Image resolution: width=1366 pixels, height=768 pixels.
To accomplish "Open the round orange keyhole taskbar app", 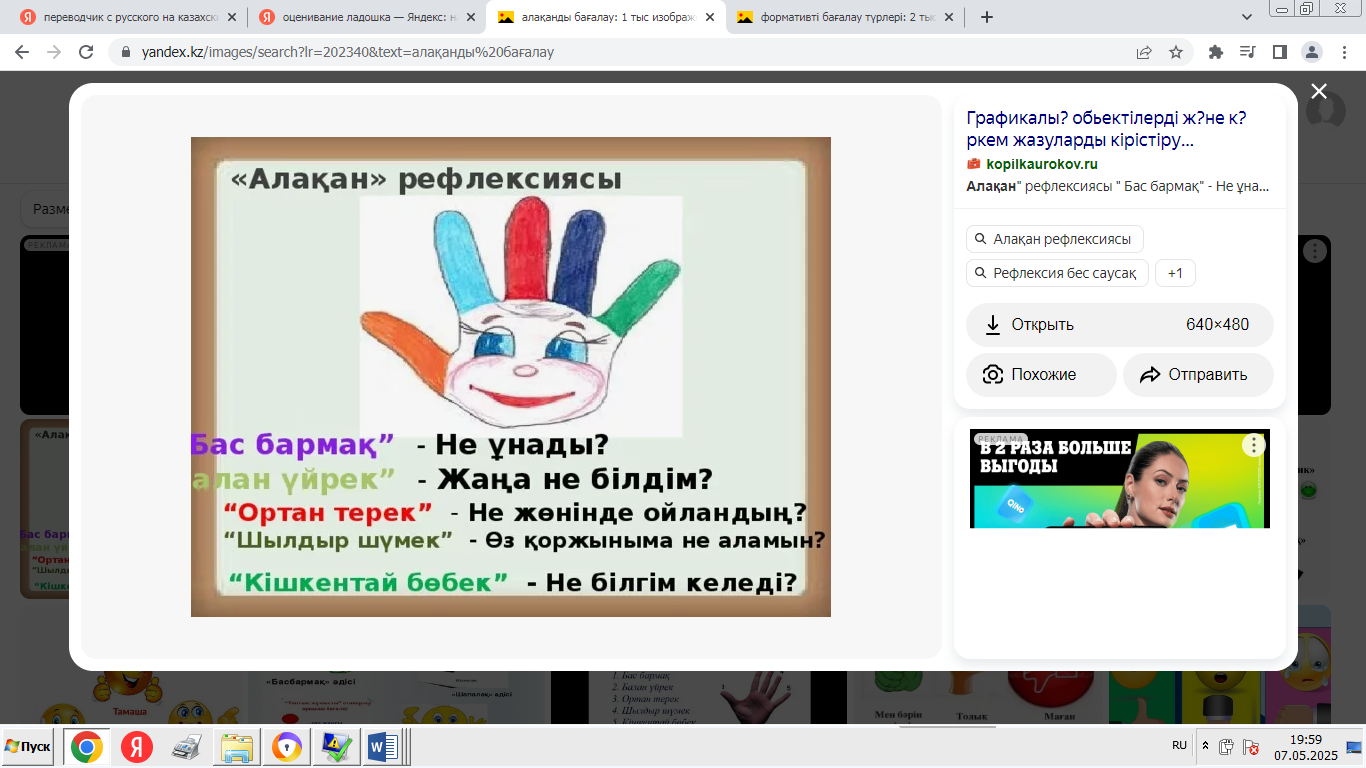I will (287, 747).
